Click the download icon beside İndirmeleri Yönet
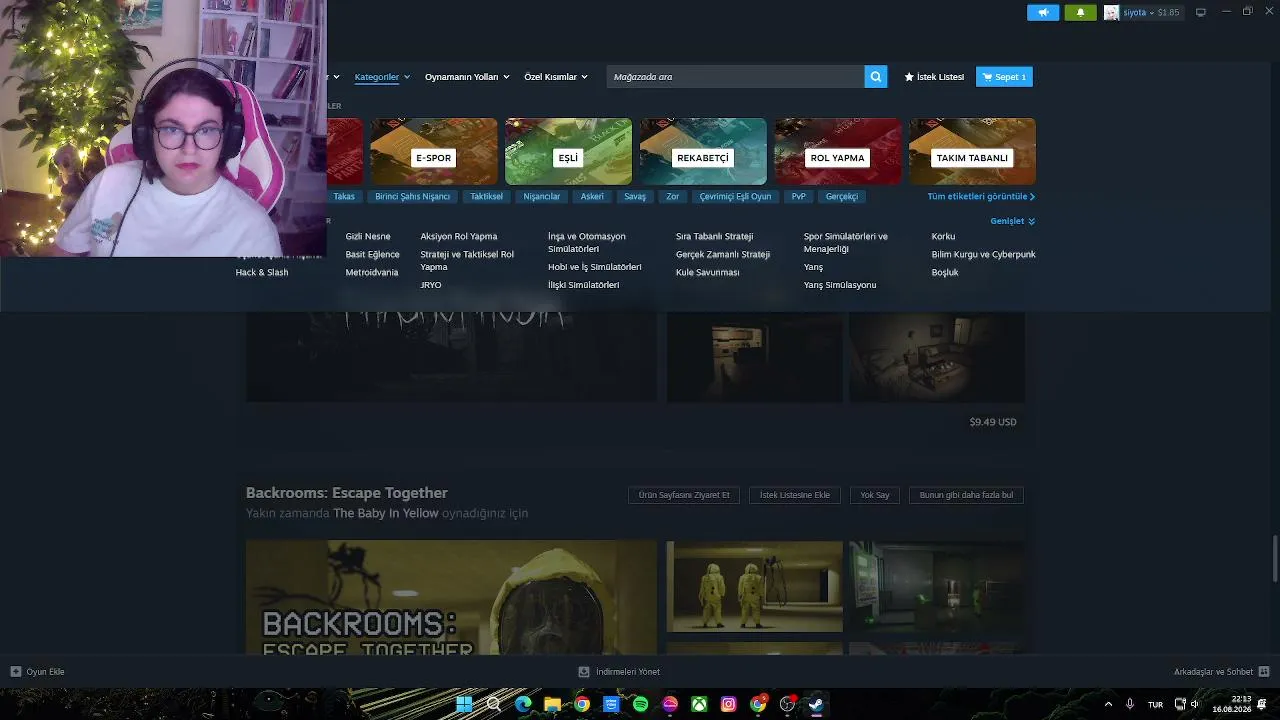The height and width of the screenshot is (720, 1280). (584, 672)
